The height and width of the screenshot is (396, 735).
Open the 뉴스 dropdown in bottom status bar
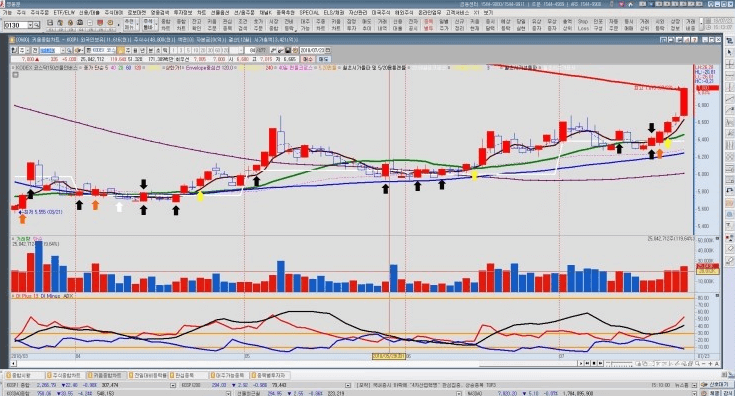coord(694,385)
